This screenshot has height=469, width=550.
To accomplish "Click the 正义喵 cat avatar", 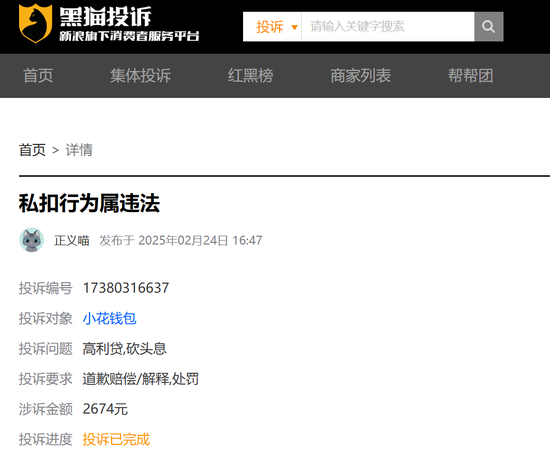I will pos(32,240).
